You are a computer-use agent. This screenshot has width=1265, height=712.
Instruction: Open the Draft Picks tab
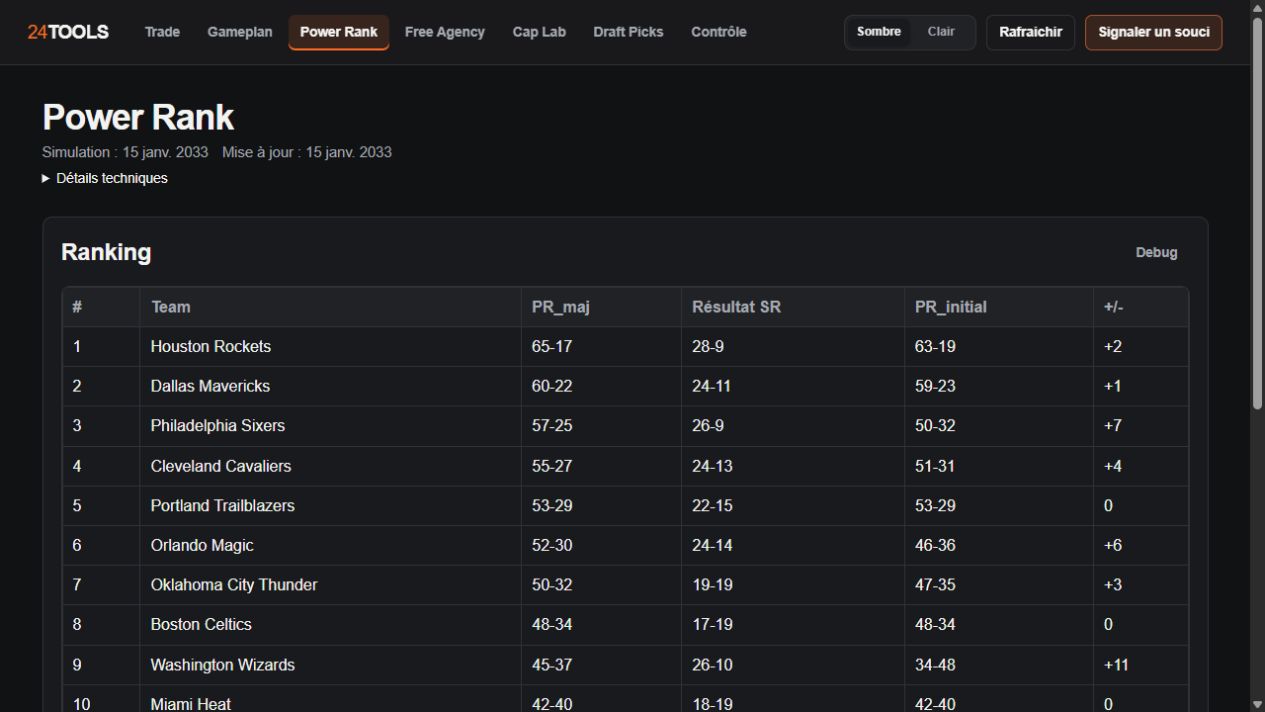(x=628, y=32)
